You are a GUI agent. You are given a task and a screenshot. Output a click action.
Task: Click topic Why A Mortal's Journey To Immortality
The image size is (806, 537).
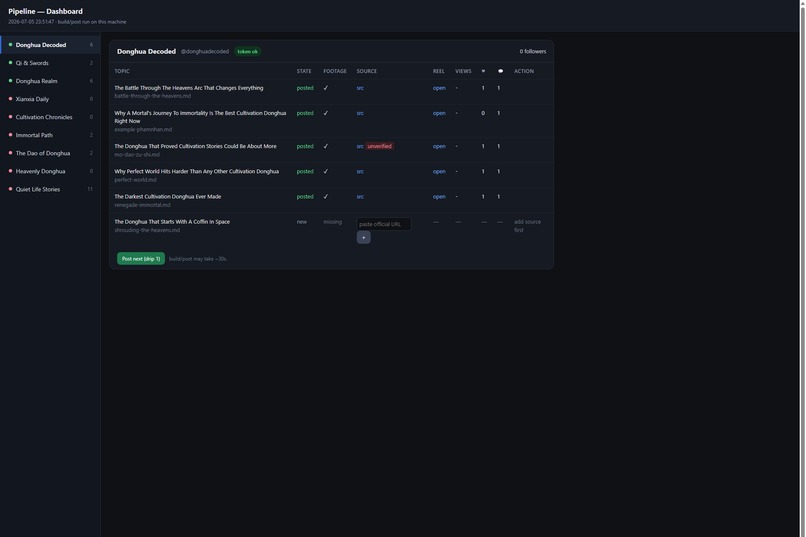200,117
